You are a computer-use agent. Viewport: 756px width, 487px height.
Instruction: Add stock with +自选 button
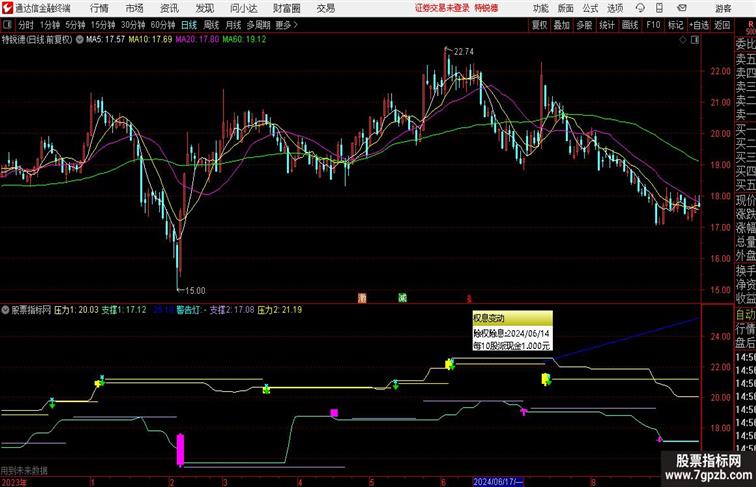click(x=699, y=25)
